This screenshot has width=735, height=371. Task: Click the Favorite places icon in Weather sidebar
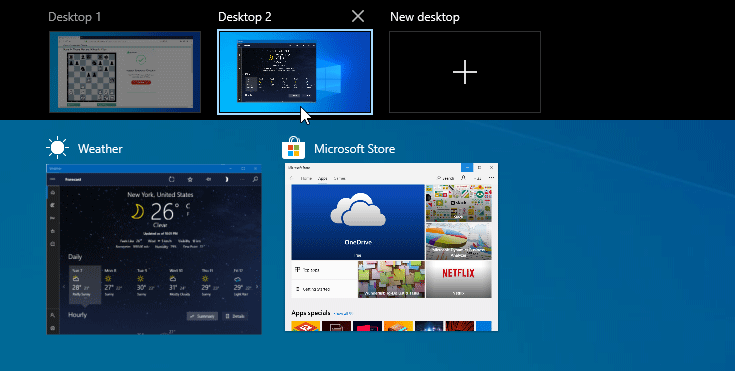point(52,231)
